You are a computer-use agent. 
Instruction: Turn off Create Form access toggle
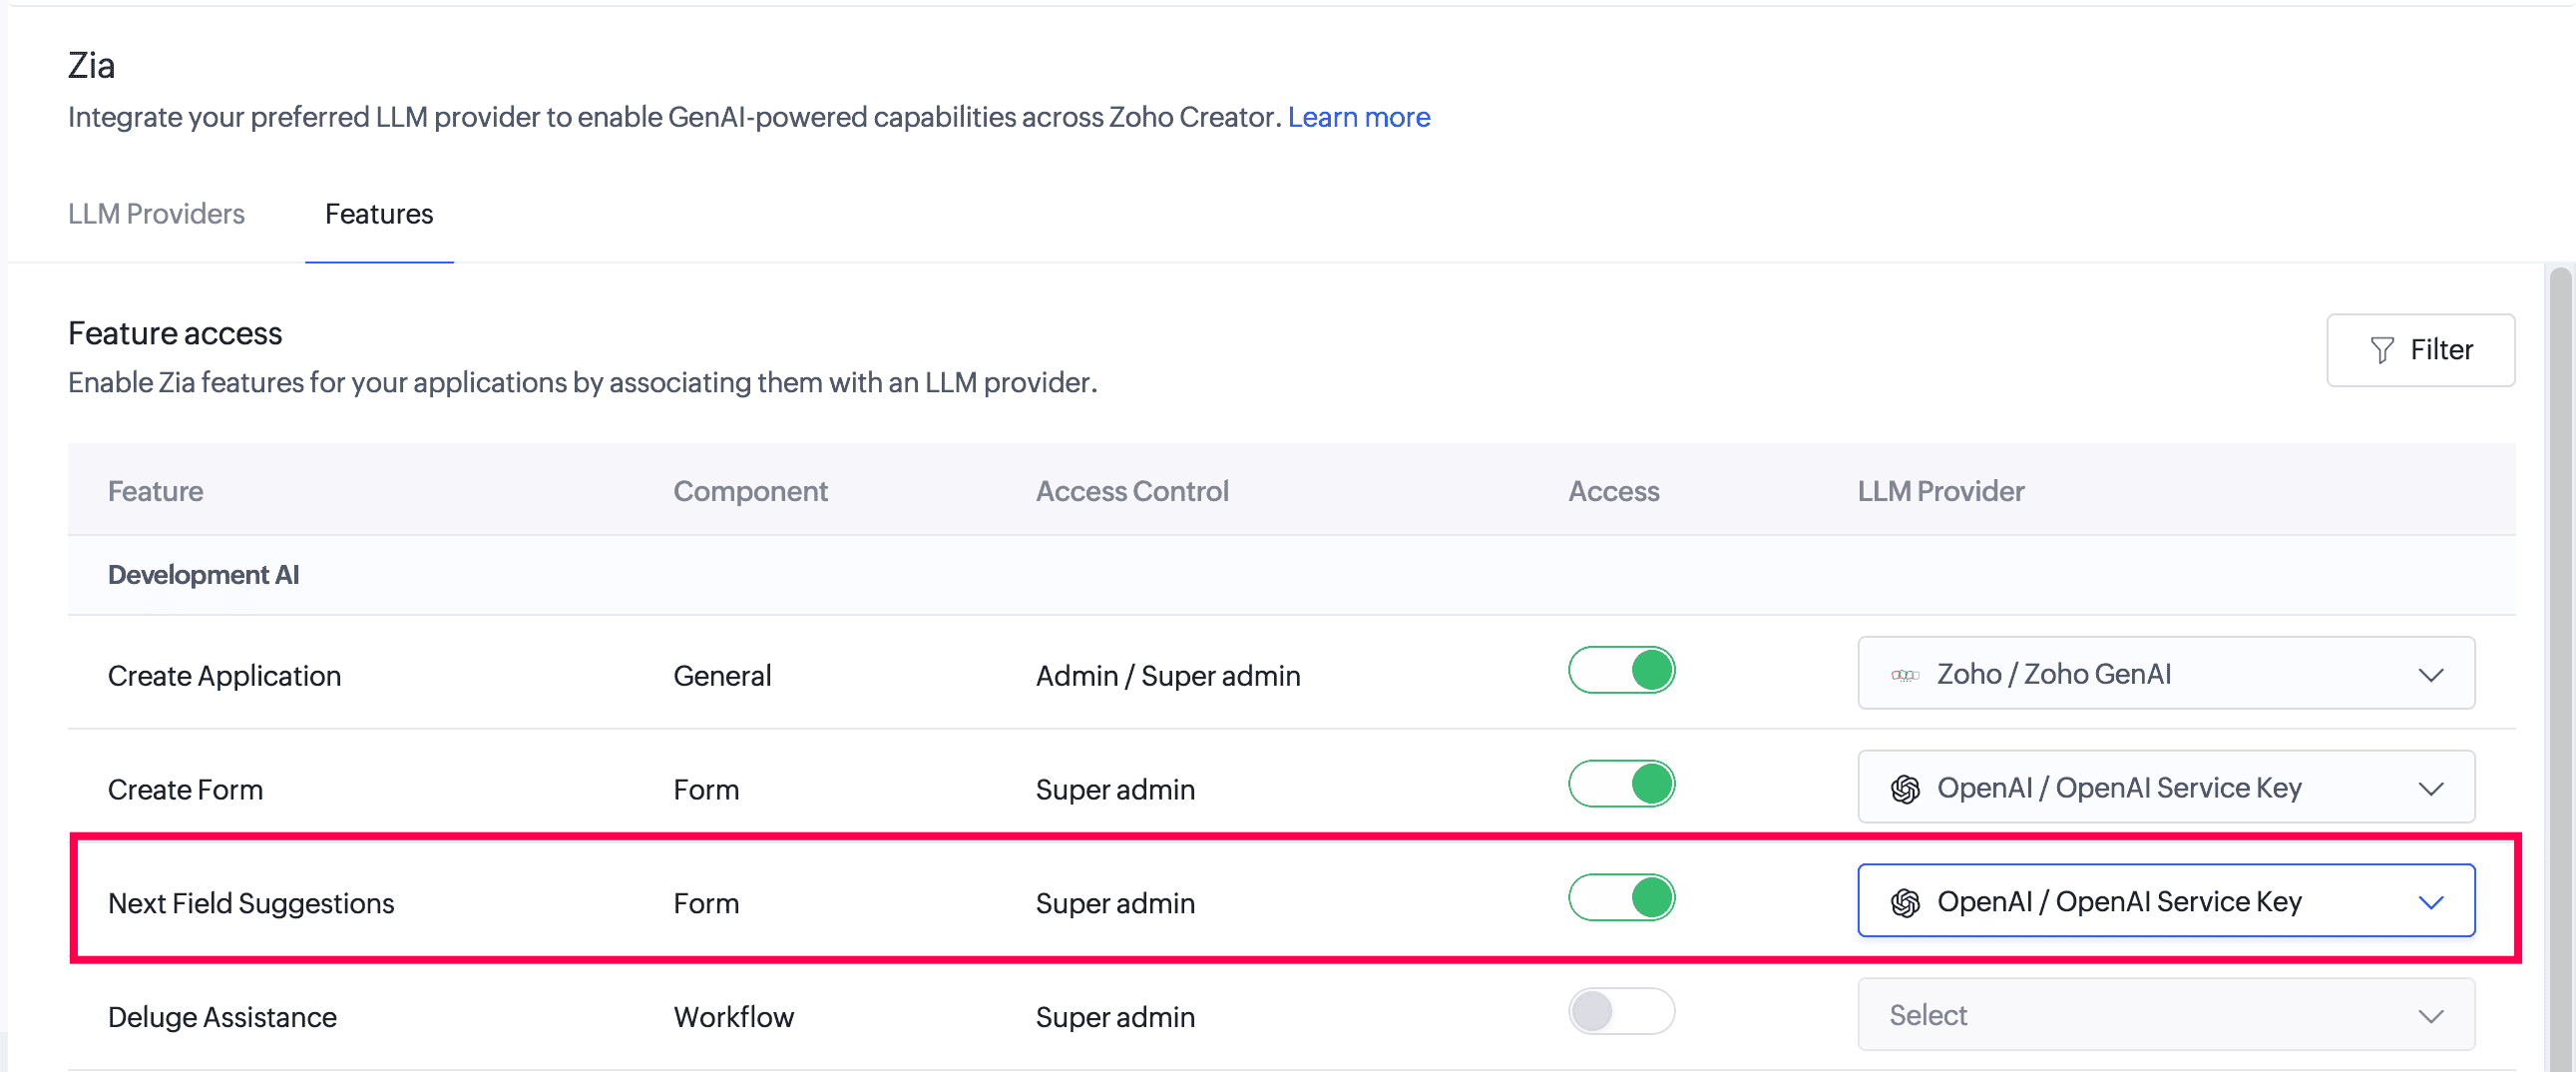[x=1621, y=784]
